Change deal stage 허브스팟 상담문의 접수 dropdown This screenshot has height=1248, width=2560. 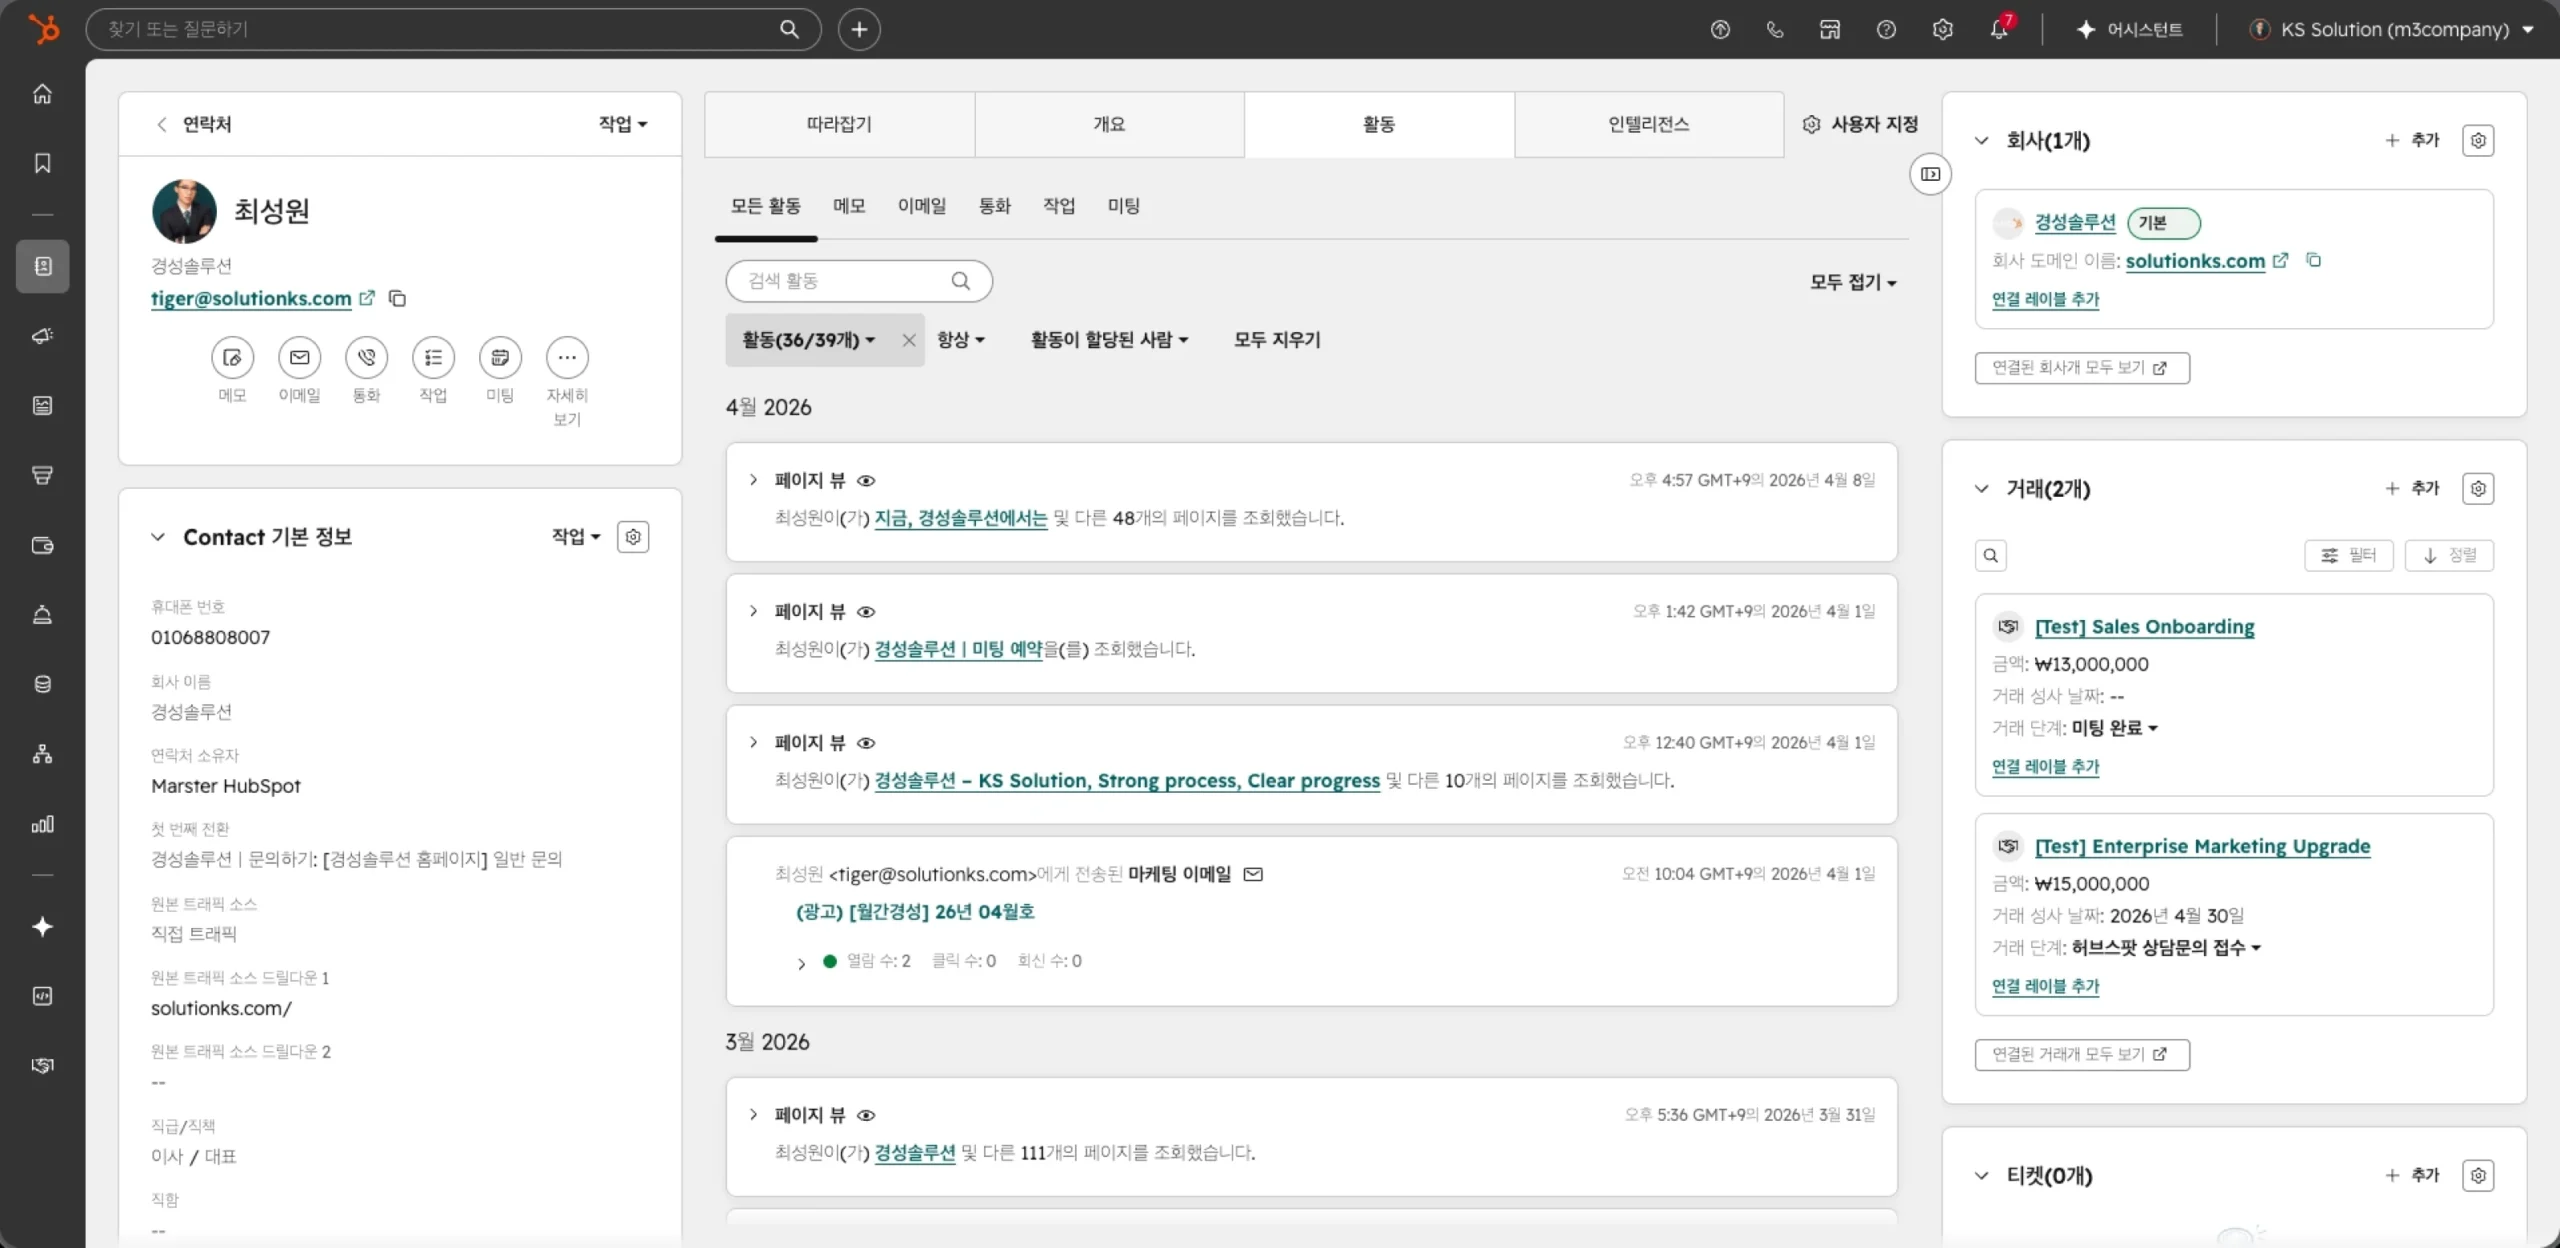coord(2166,947)
